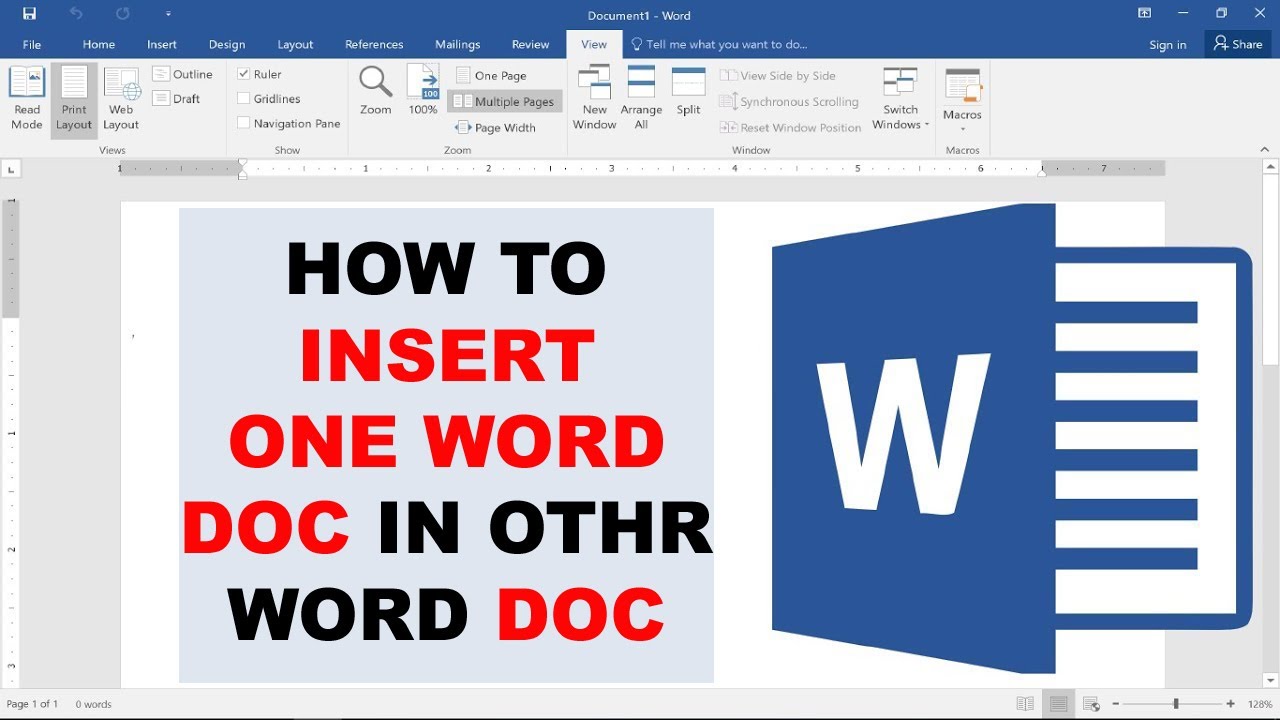Switch to Read Mode view
This screenshot has height=720, width=1280.
(x=27, y=98)
